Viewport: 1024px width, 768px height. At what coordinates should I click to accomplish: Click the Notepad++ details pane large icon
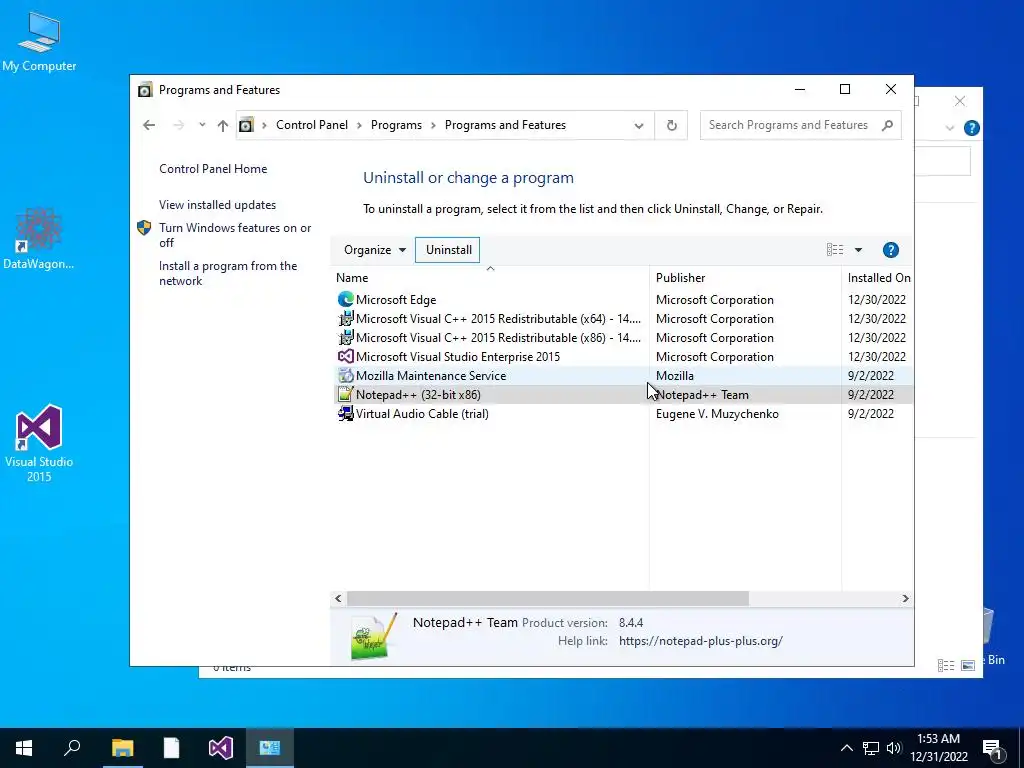click(374, 637)
